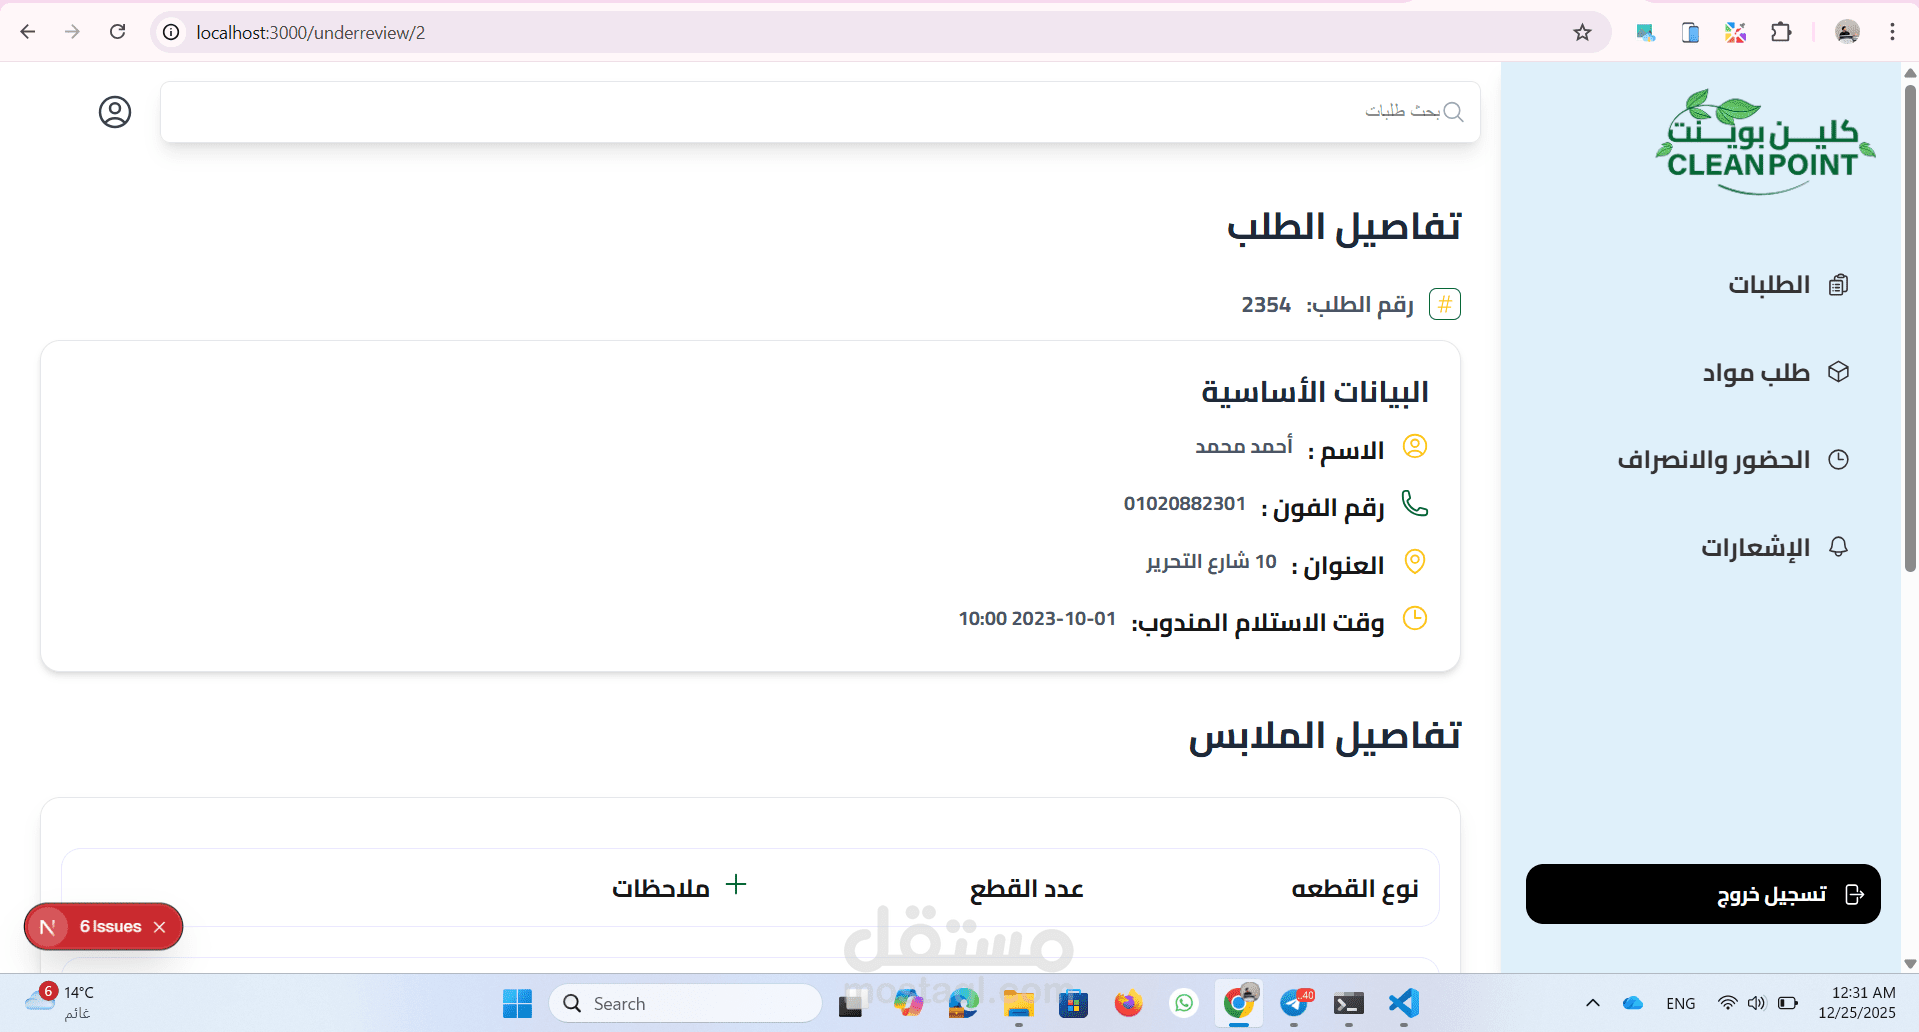Image resolution: width=1919 pixels, height=1032 pixels.
Task: Open Microsoft Store from taskbar
Action: click(1074, 1003)
